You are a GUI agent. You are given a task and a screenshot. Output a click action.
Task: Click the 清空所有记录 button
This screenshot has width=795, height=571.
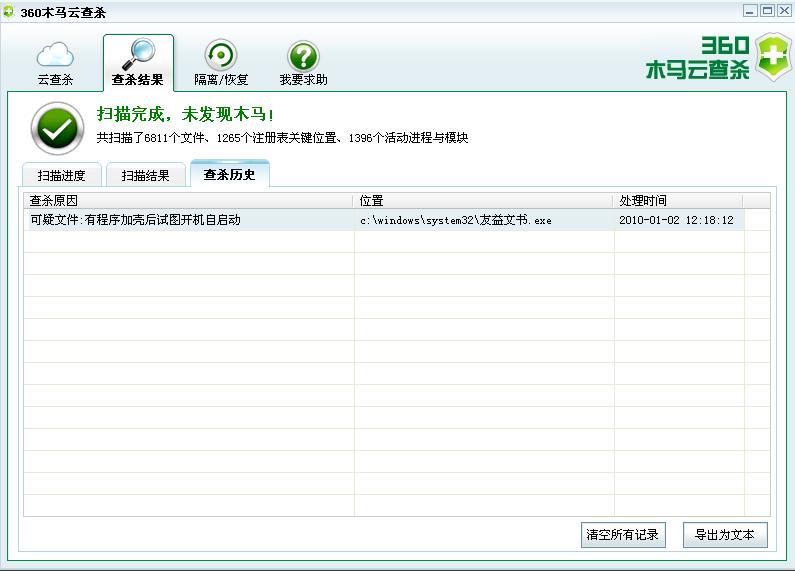pos(623,534)
